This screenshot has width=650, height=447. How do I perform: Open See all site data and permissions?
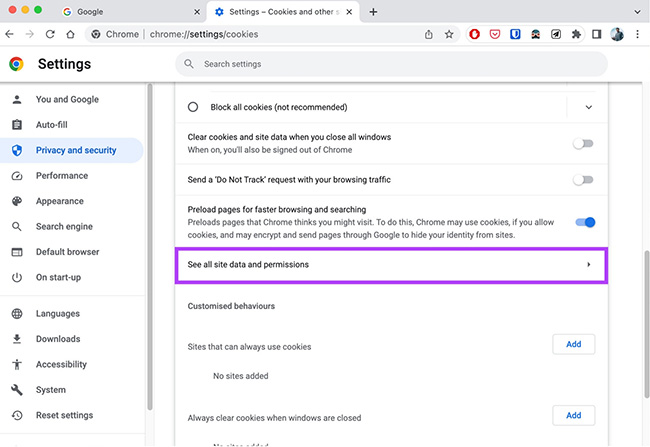pyautogui.click(x=391, y=265)
